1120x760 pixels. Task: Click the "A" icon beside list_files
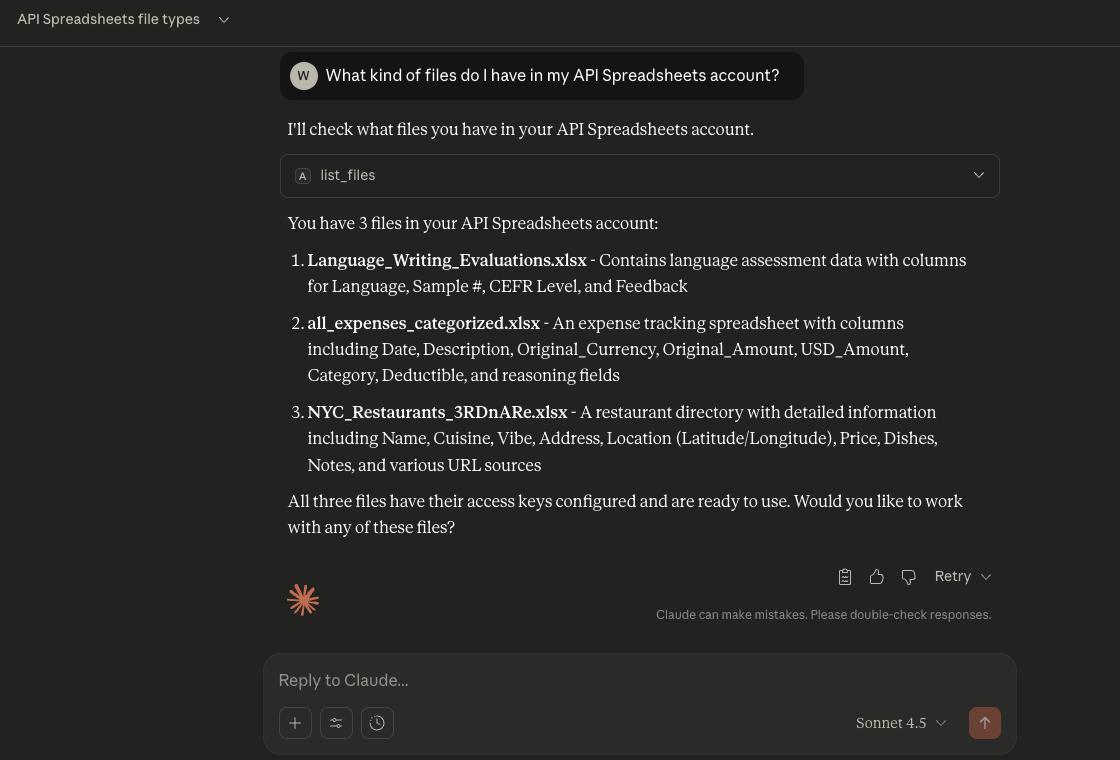303,176
